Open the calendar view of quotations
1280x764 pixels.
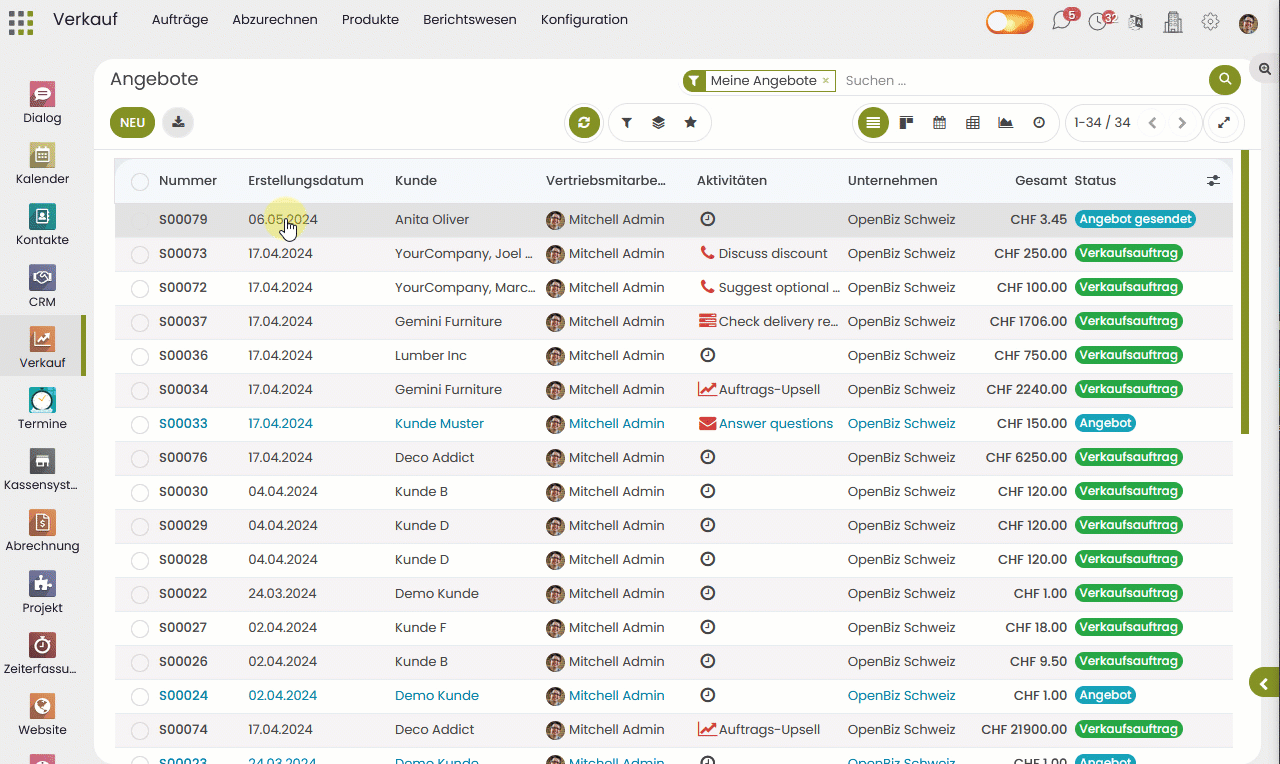pyautogui.click(x=939, y=122)
